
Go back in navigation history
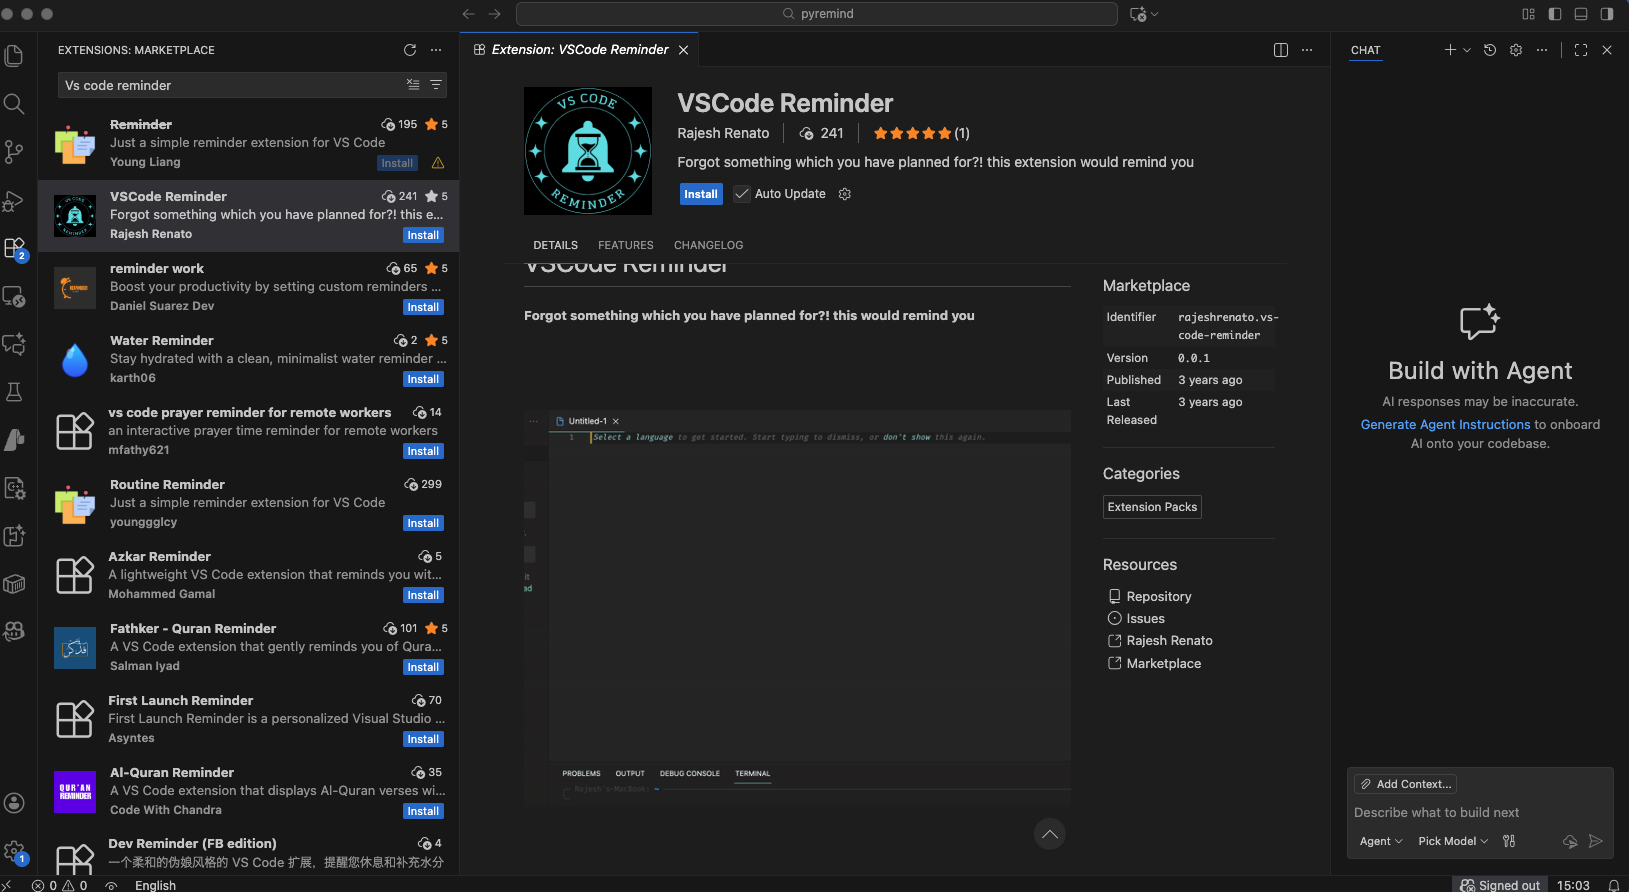(468, 14)
